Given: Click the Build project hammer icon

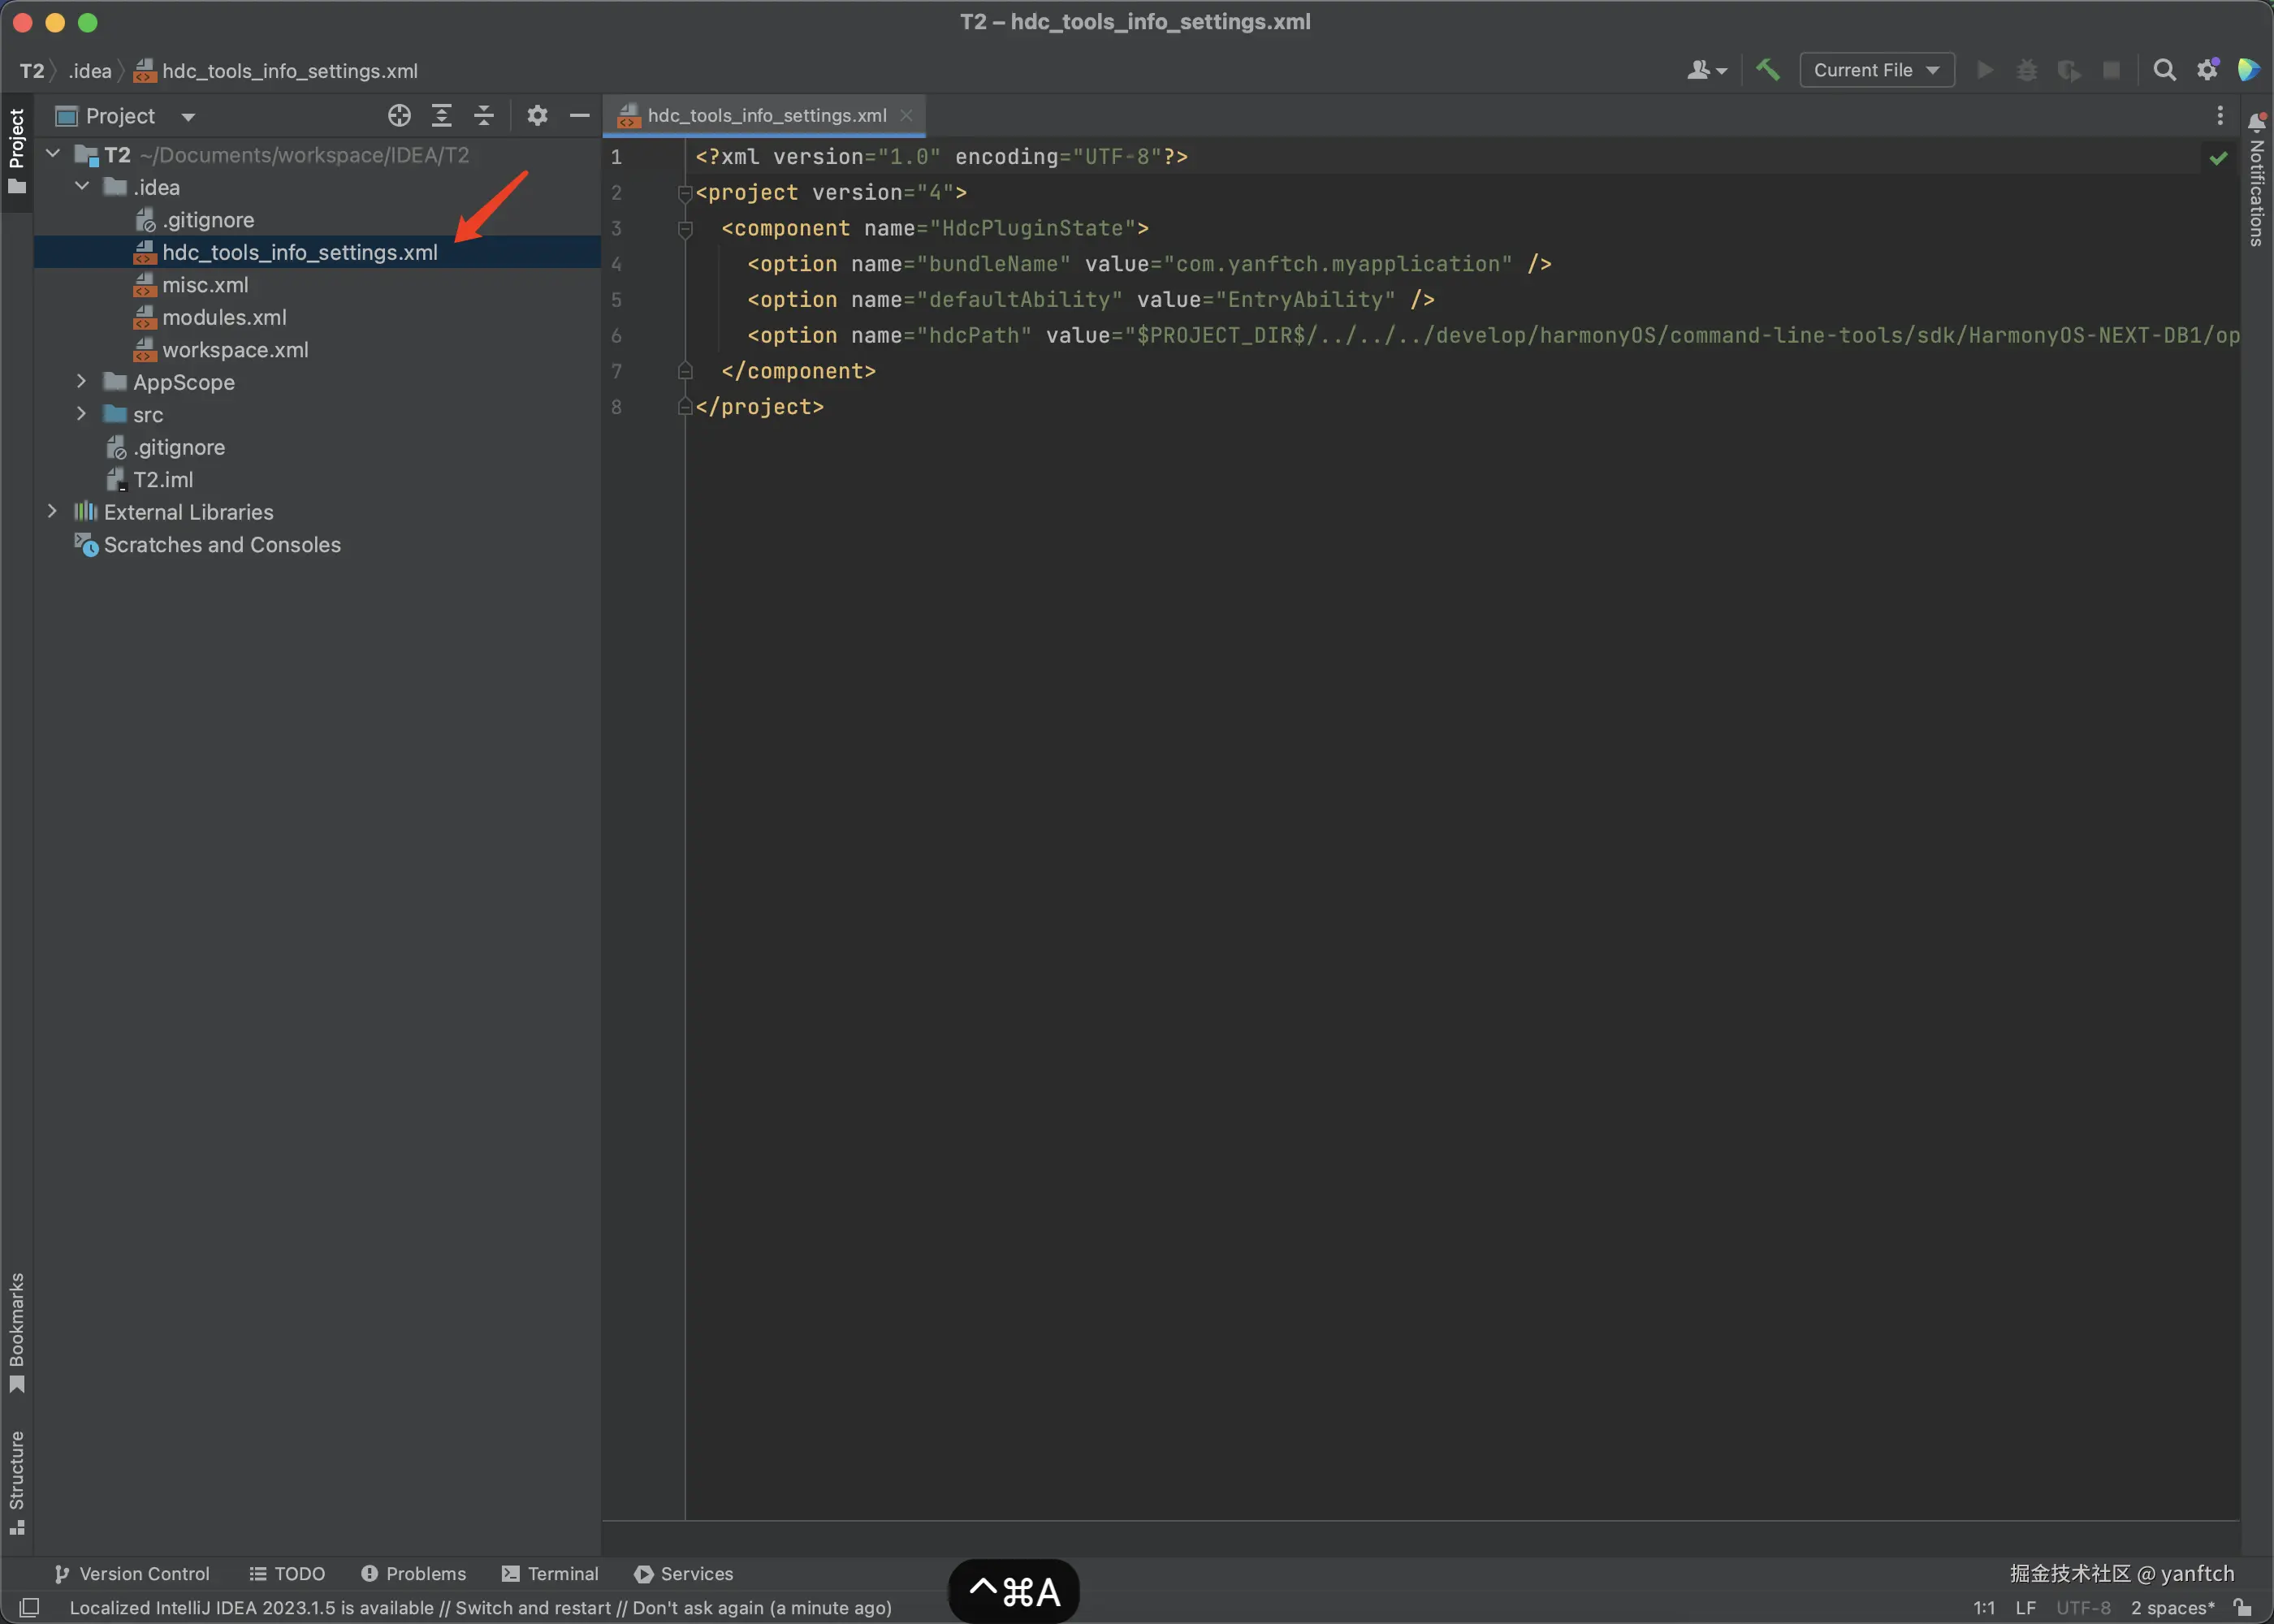Looking at the screenshot, I should 1767,70.
